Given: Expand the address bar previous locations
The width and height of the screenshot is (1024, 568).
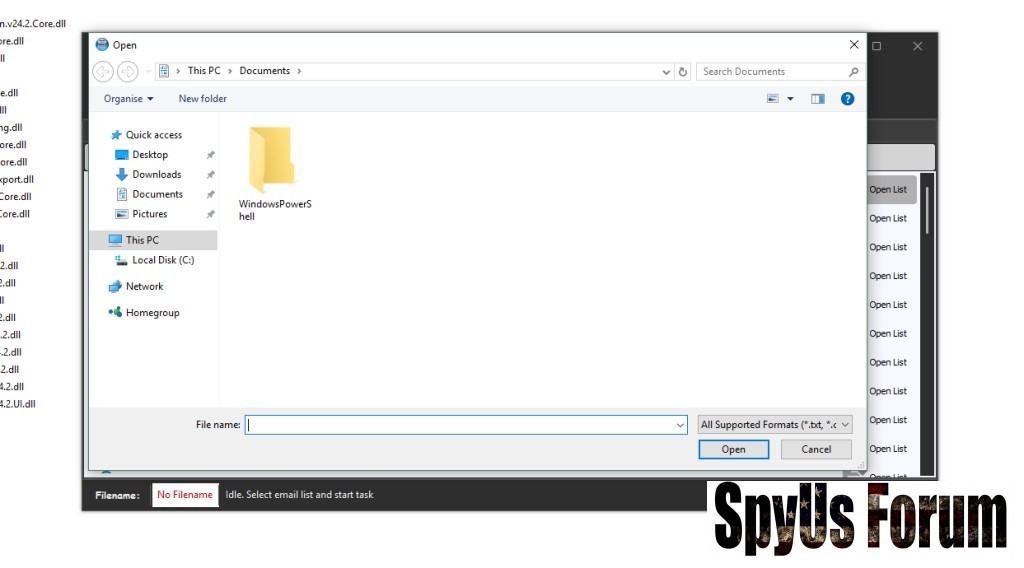Looking at the screenshot, I should (x=667, y=72).
